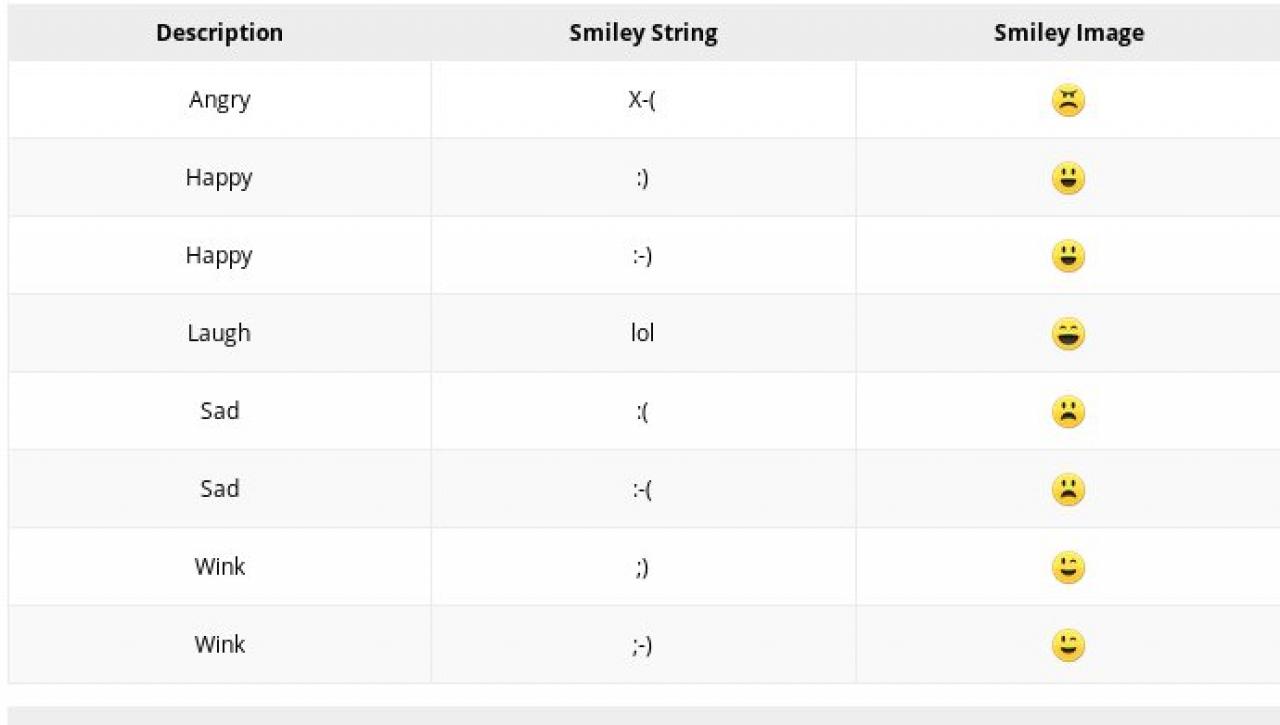Viewport: 1280px width, 725px height.
Task: Click the Smiley String column header
Action: (x=643, y=33)
